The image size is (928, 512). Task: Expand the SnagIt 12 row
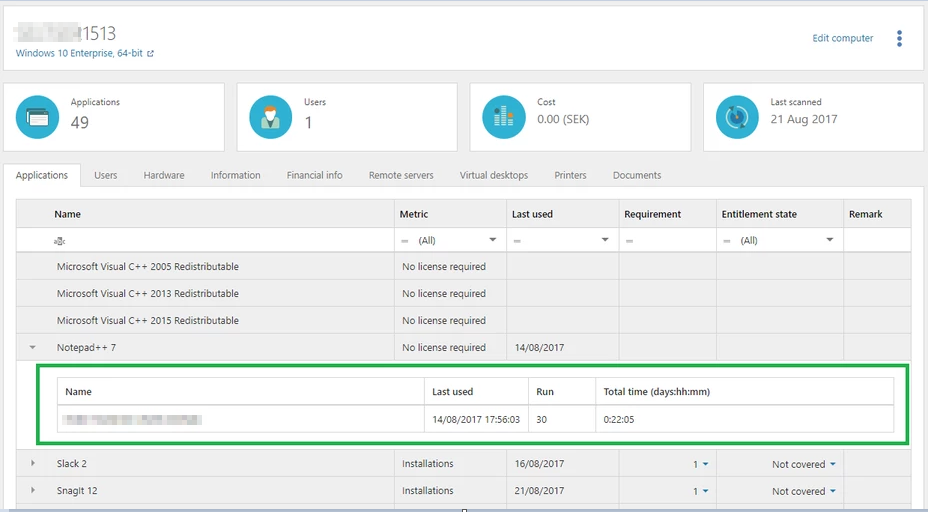(x=33, y=491)
